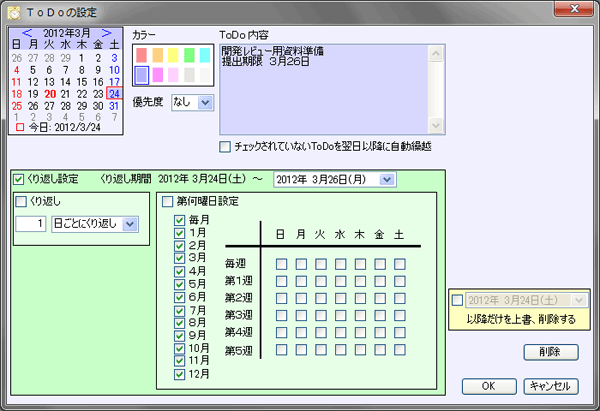600x411 pixels.
Task: Click the 今日: 2012/3/24 today link
Action: click(58, 127)
